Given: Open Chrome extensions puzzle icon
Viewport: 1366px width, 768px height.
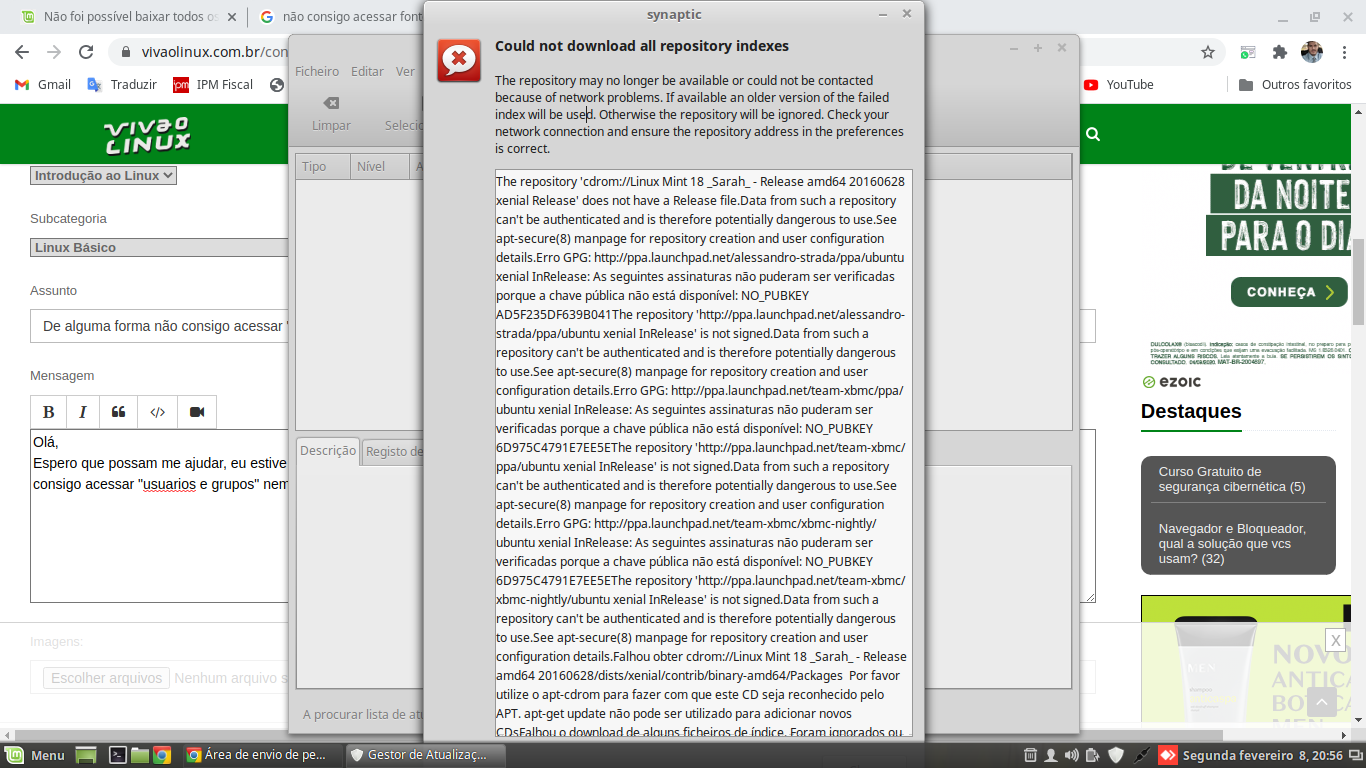Looking at the screenshot, I should [1280, 52].
